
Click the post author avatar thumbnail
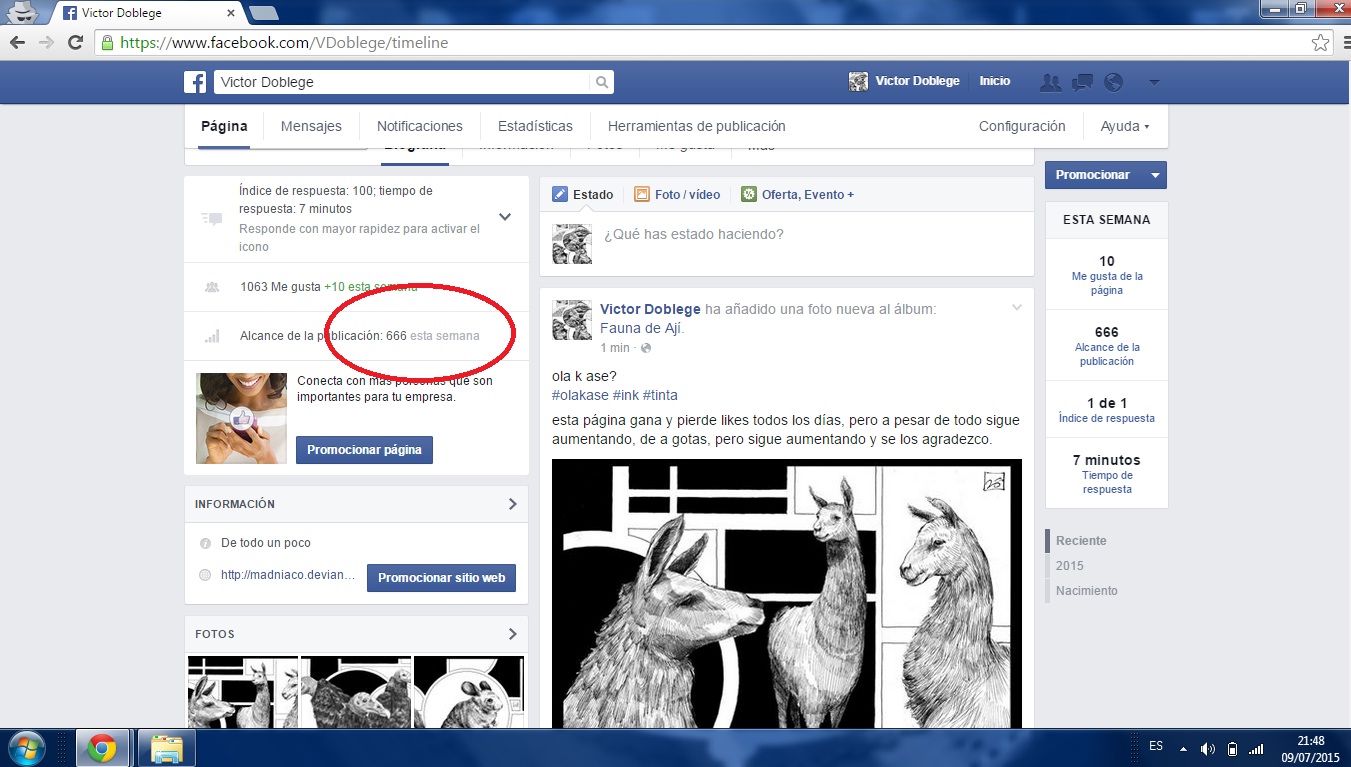pyautogui.click(x=572, y=320)
